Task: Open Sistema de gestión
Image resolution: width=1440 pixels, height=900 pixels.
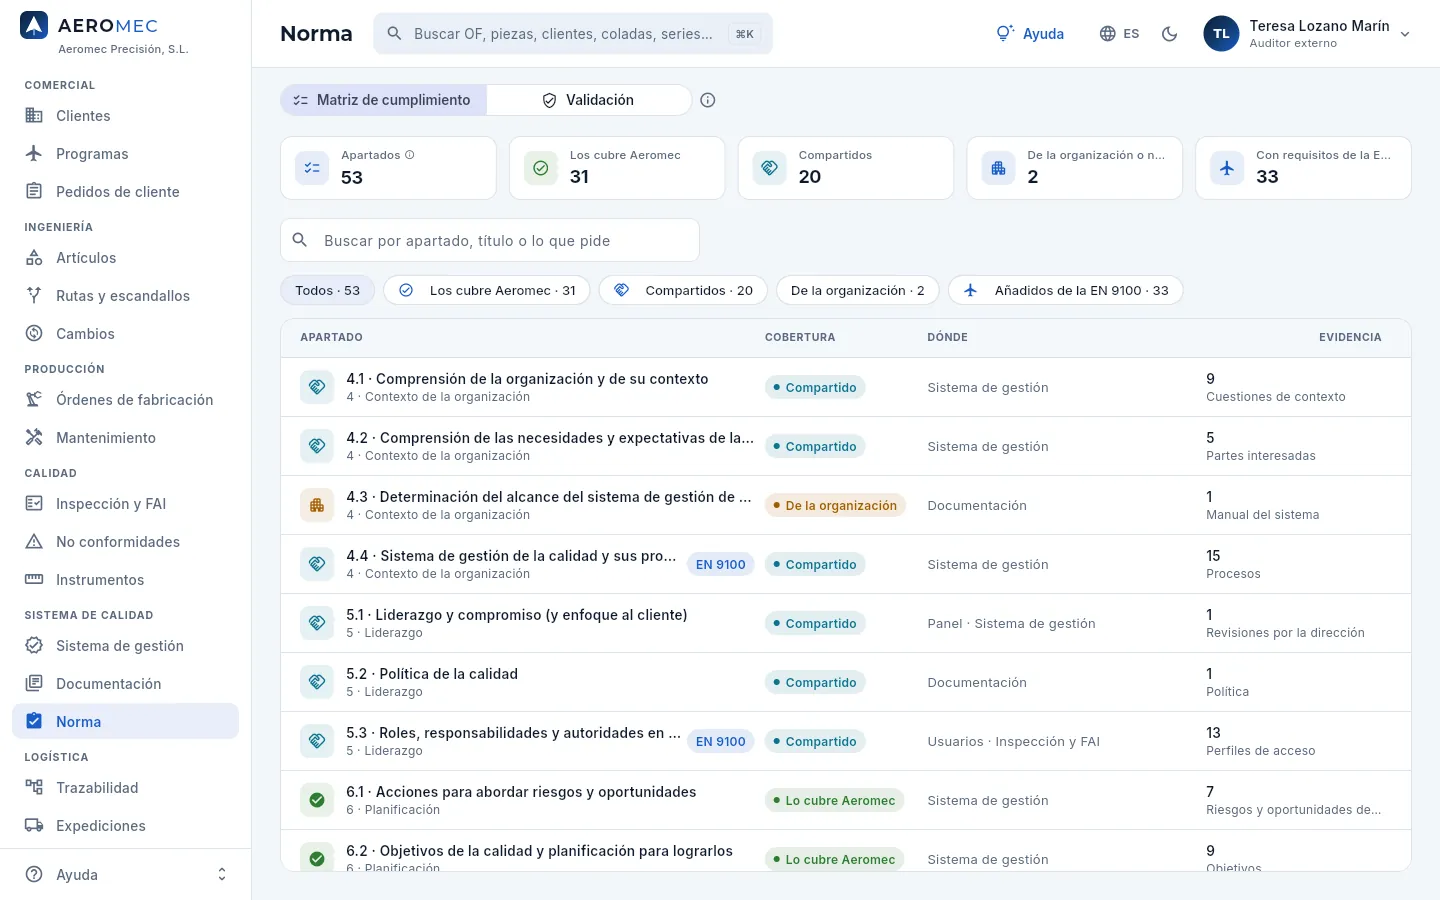Action: [125, 646]
